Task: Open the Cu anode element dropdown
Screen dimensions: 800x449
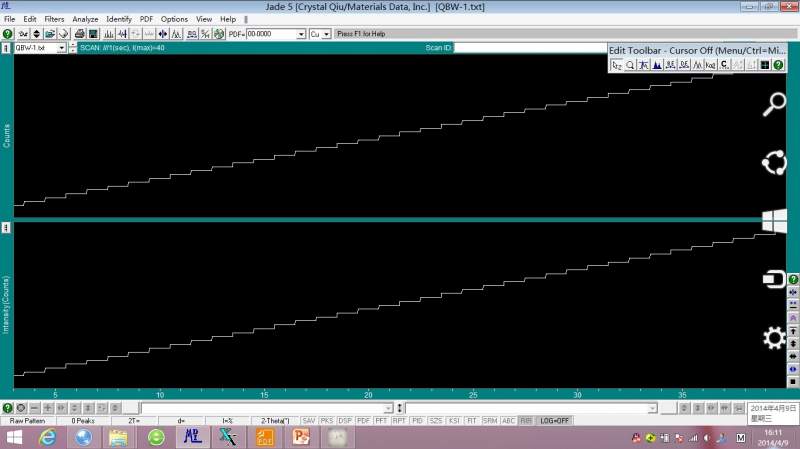Action: [x=327, y=34]
